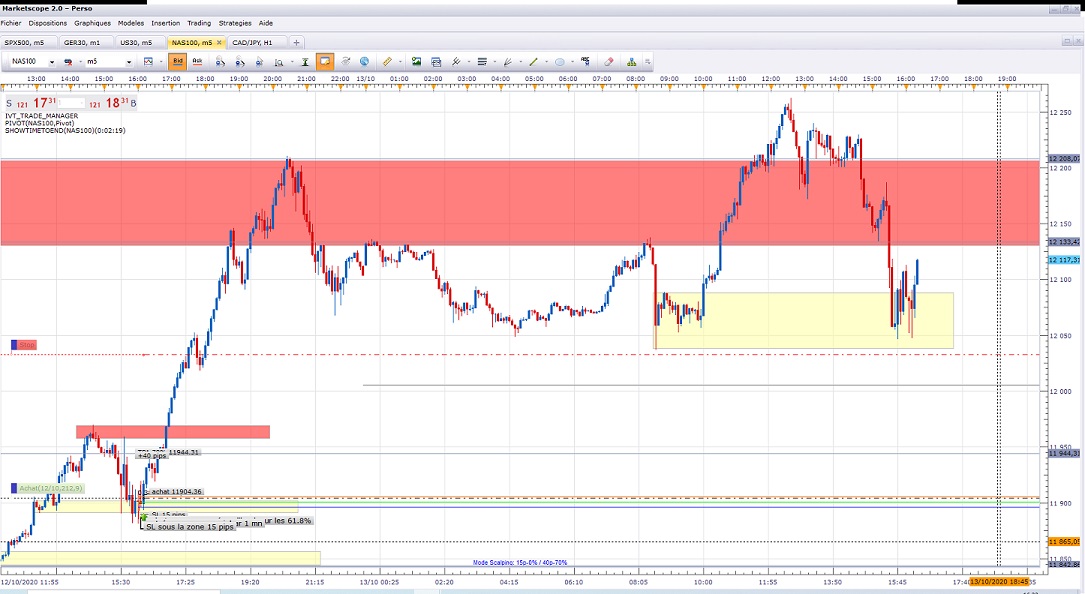Click the 12 117,31 current price tag
This screenshot has width=1085, height=594.
tap(1064, 260)
